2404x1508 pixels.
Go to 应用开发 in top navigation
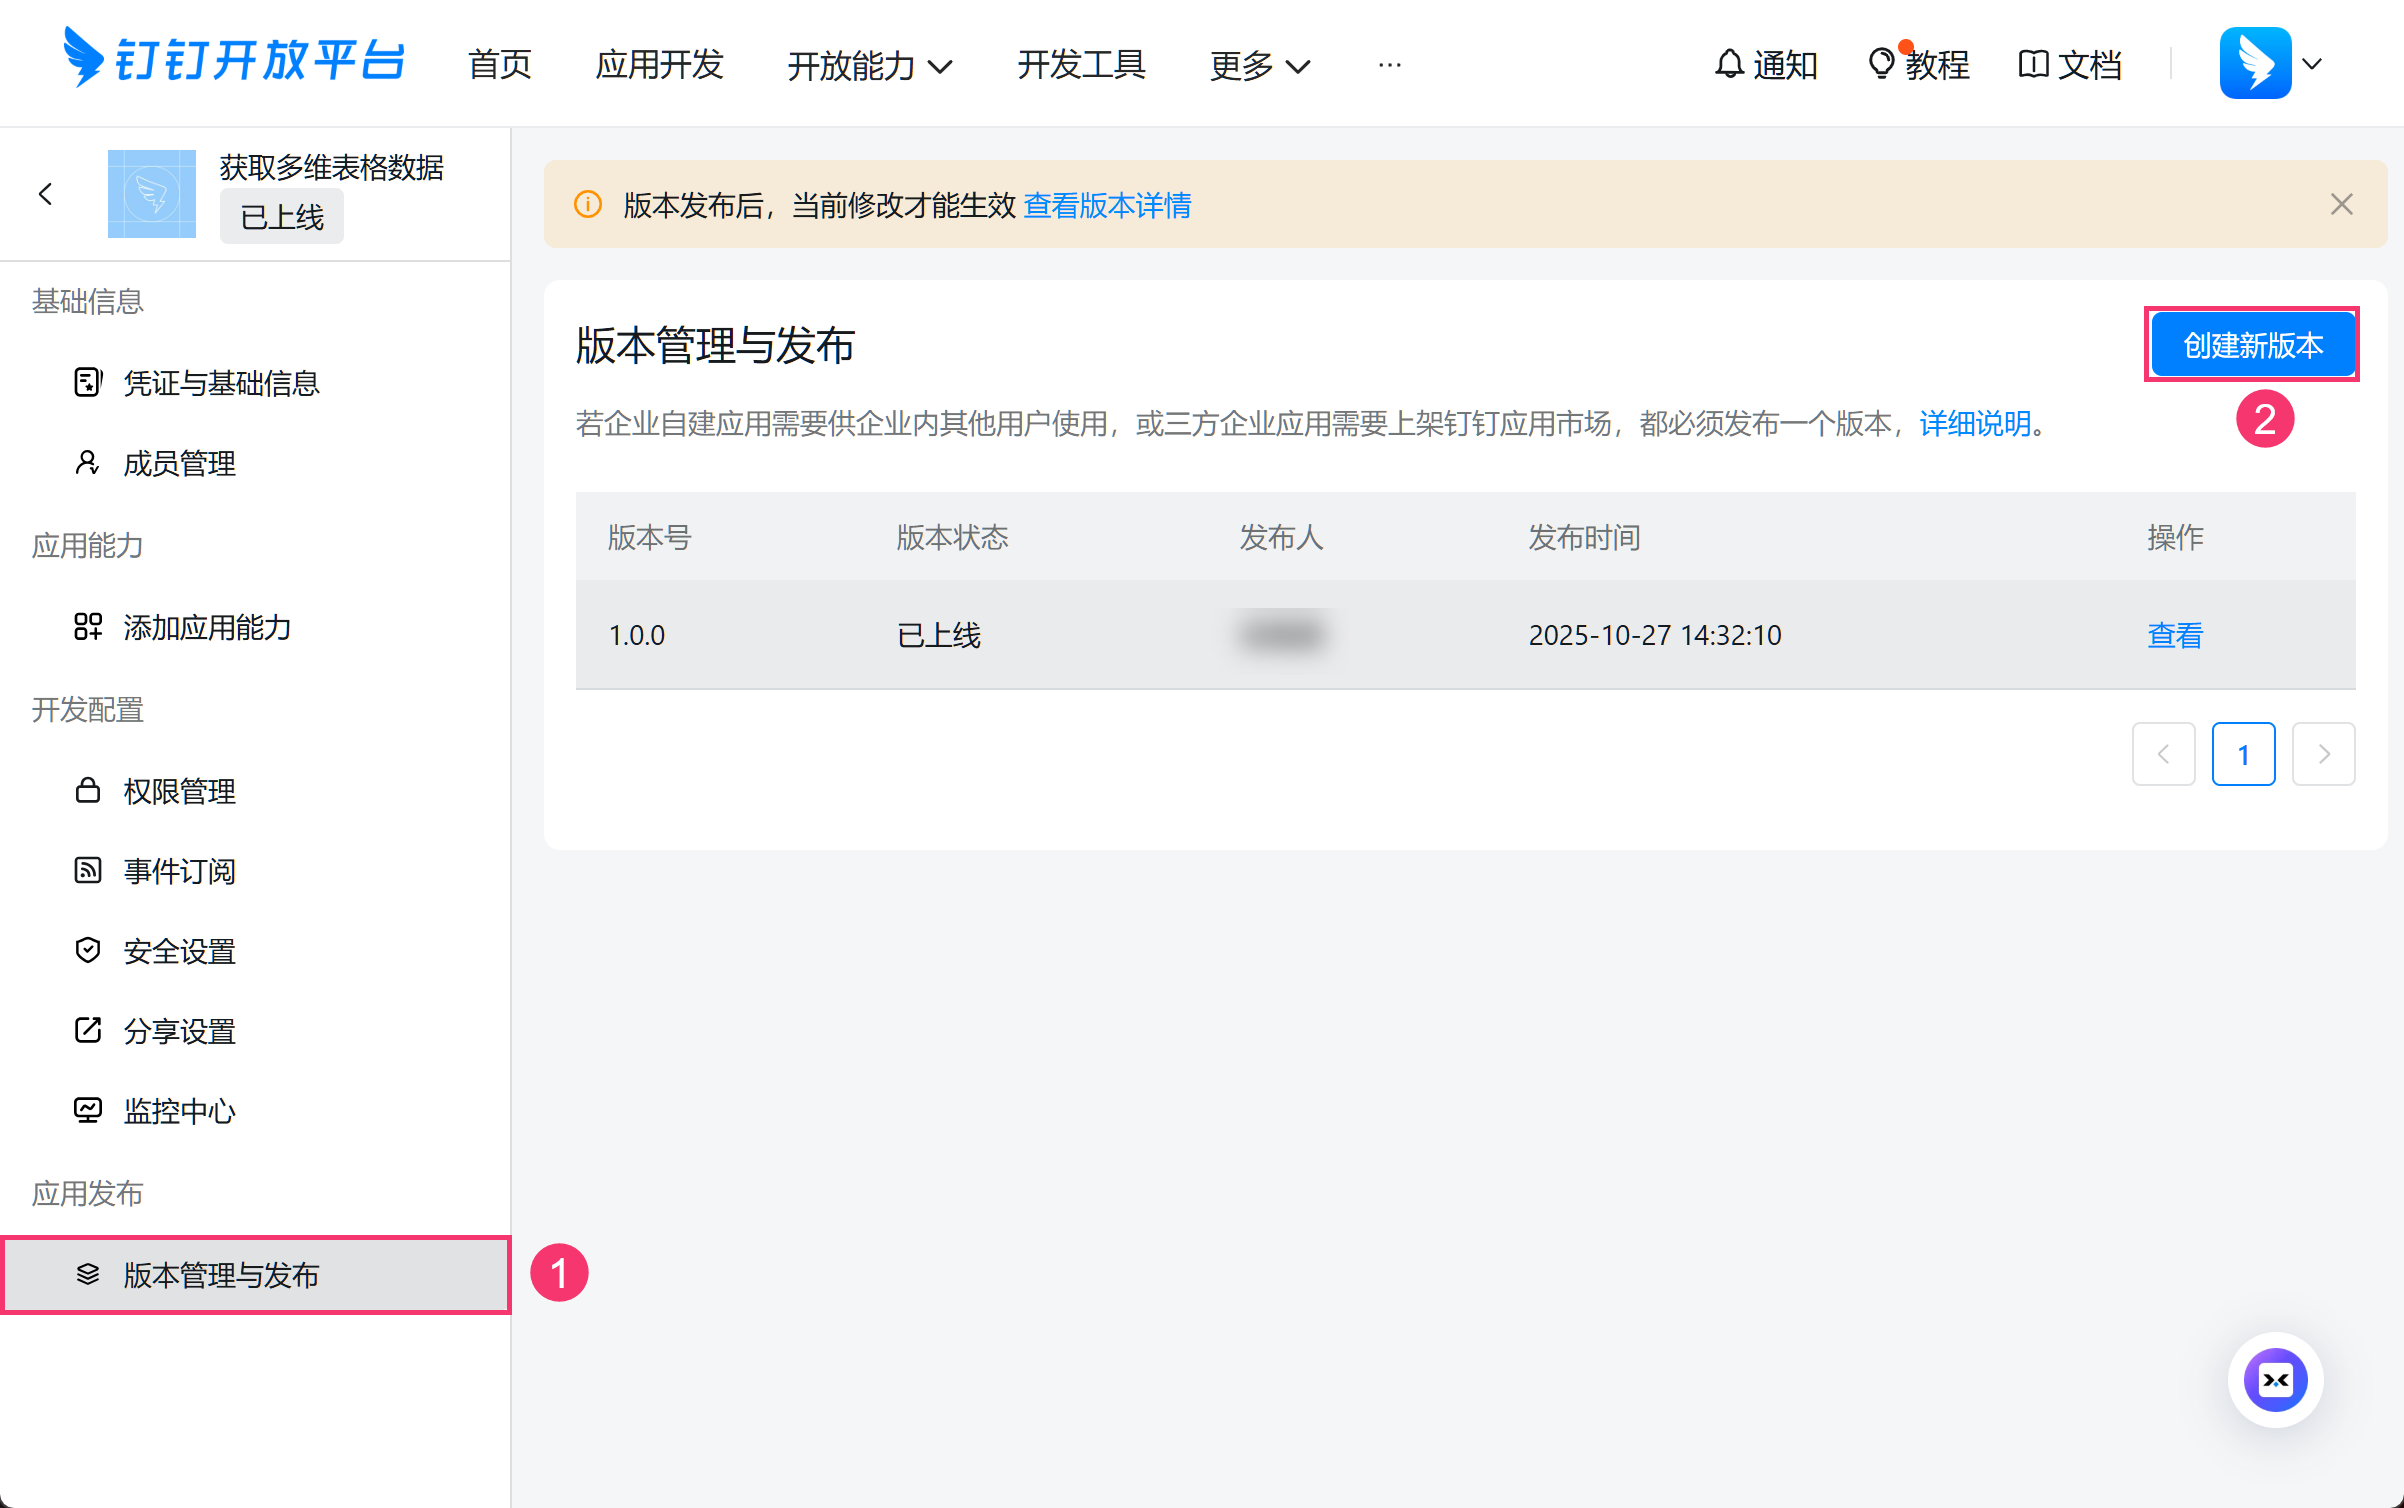pyautogui.click(x=659, y=65)
